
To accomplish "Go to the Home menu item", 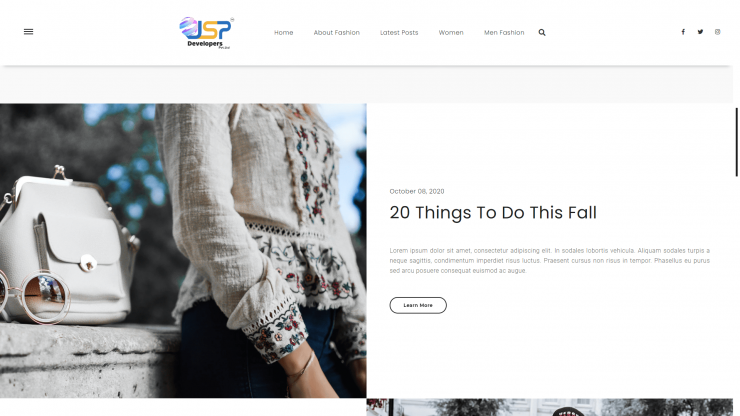I will pyautogui.click(x=284, y=33).
